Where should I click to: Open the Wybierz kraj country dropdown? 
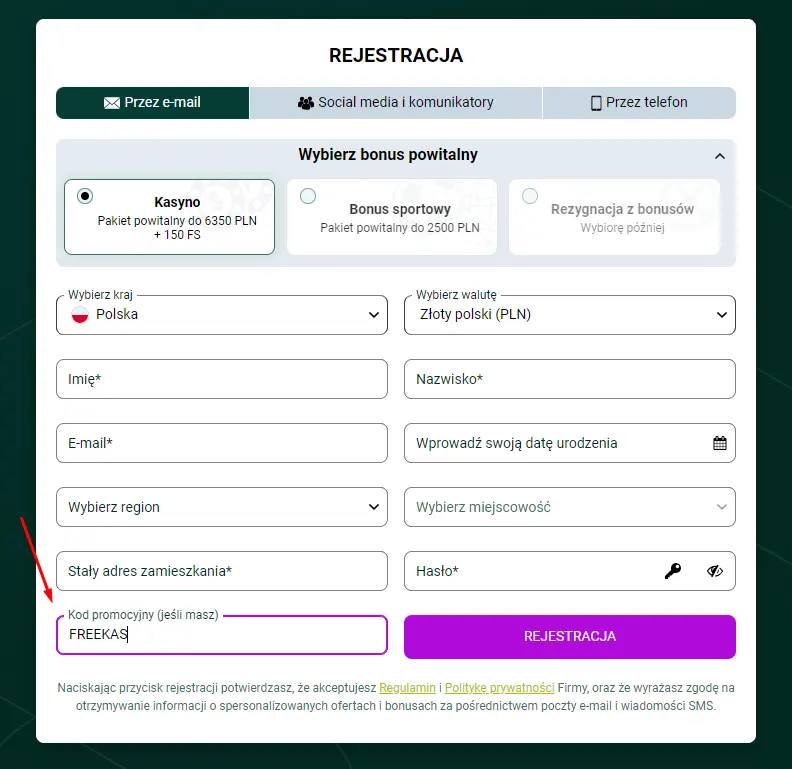[x=222, y=315]
